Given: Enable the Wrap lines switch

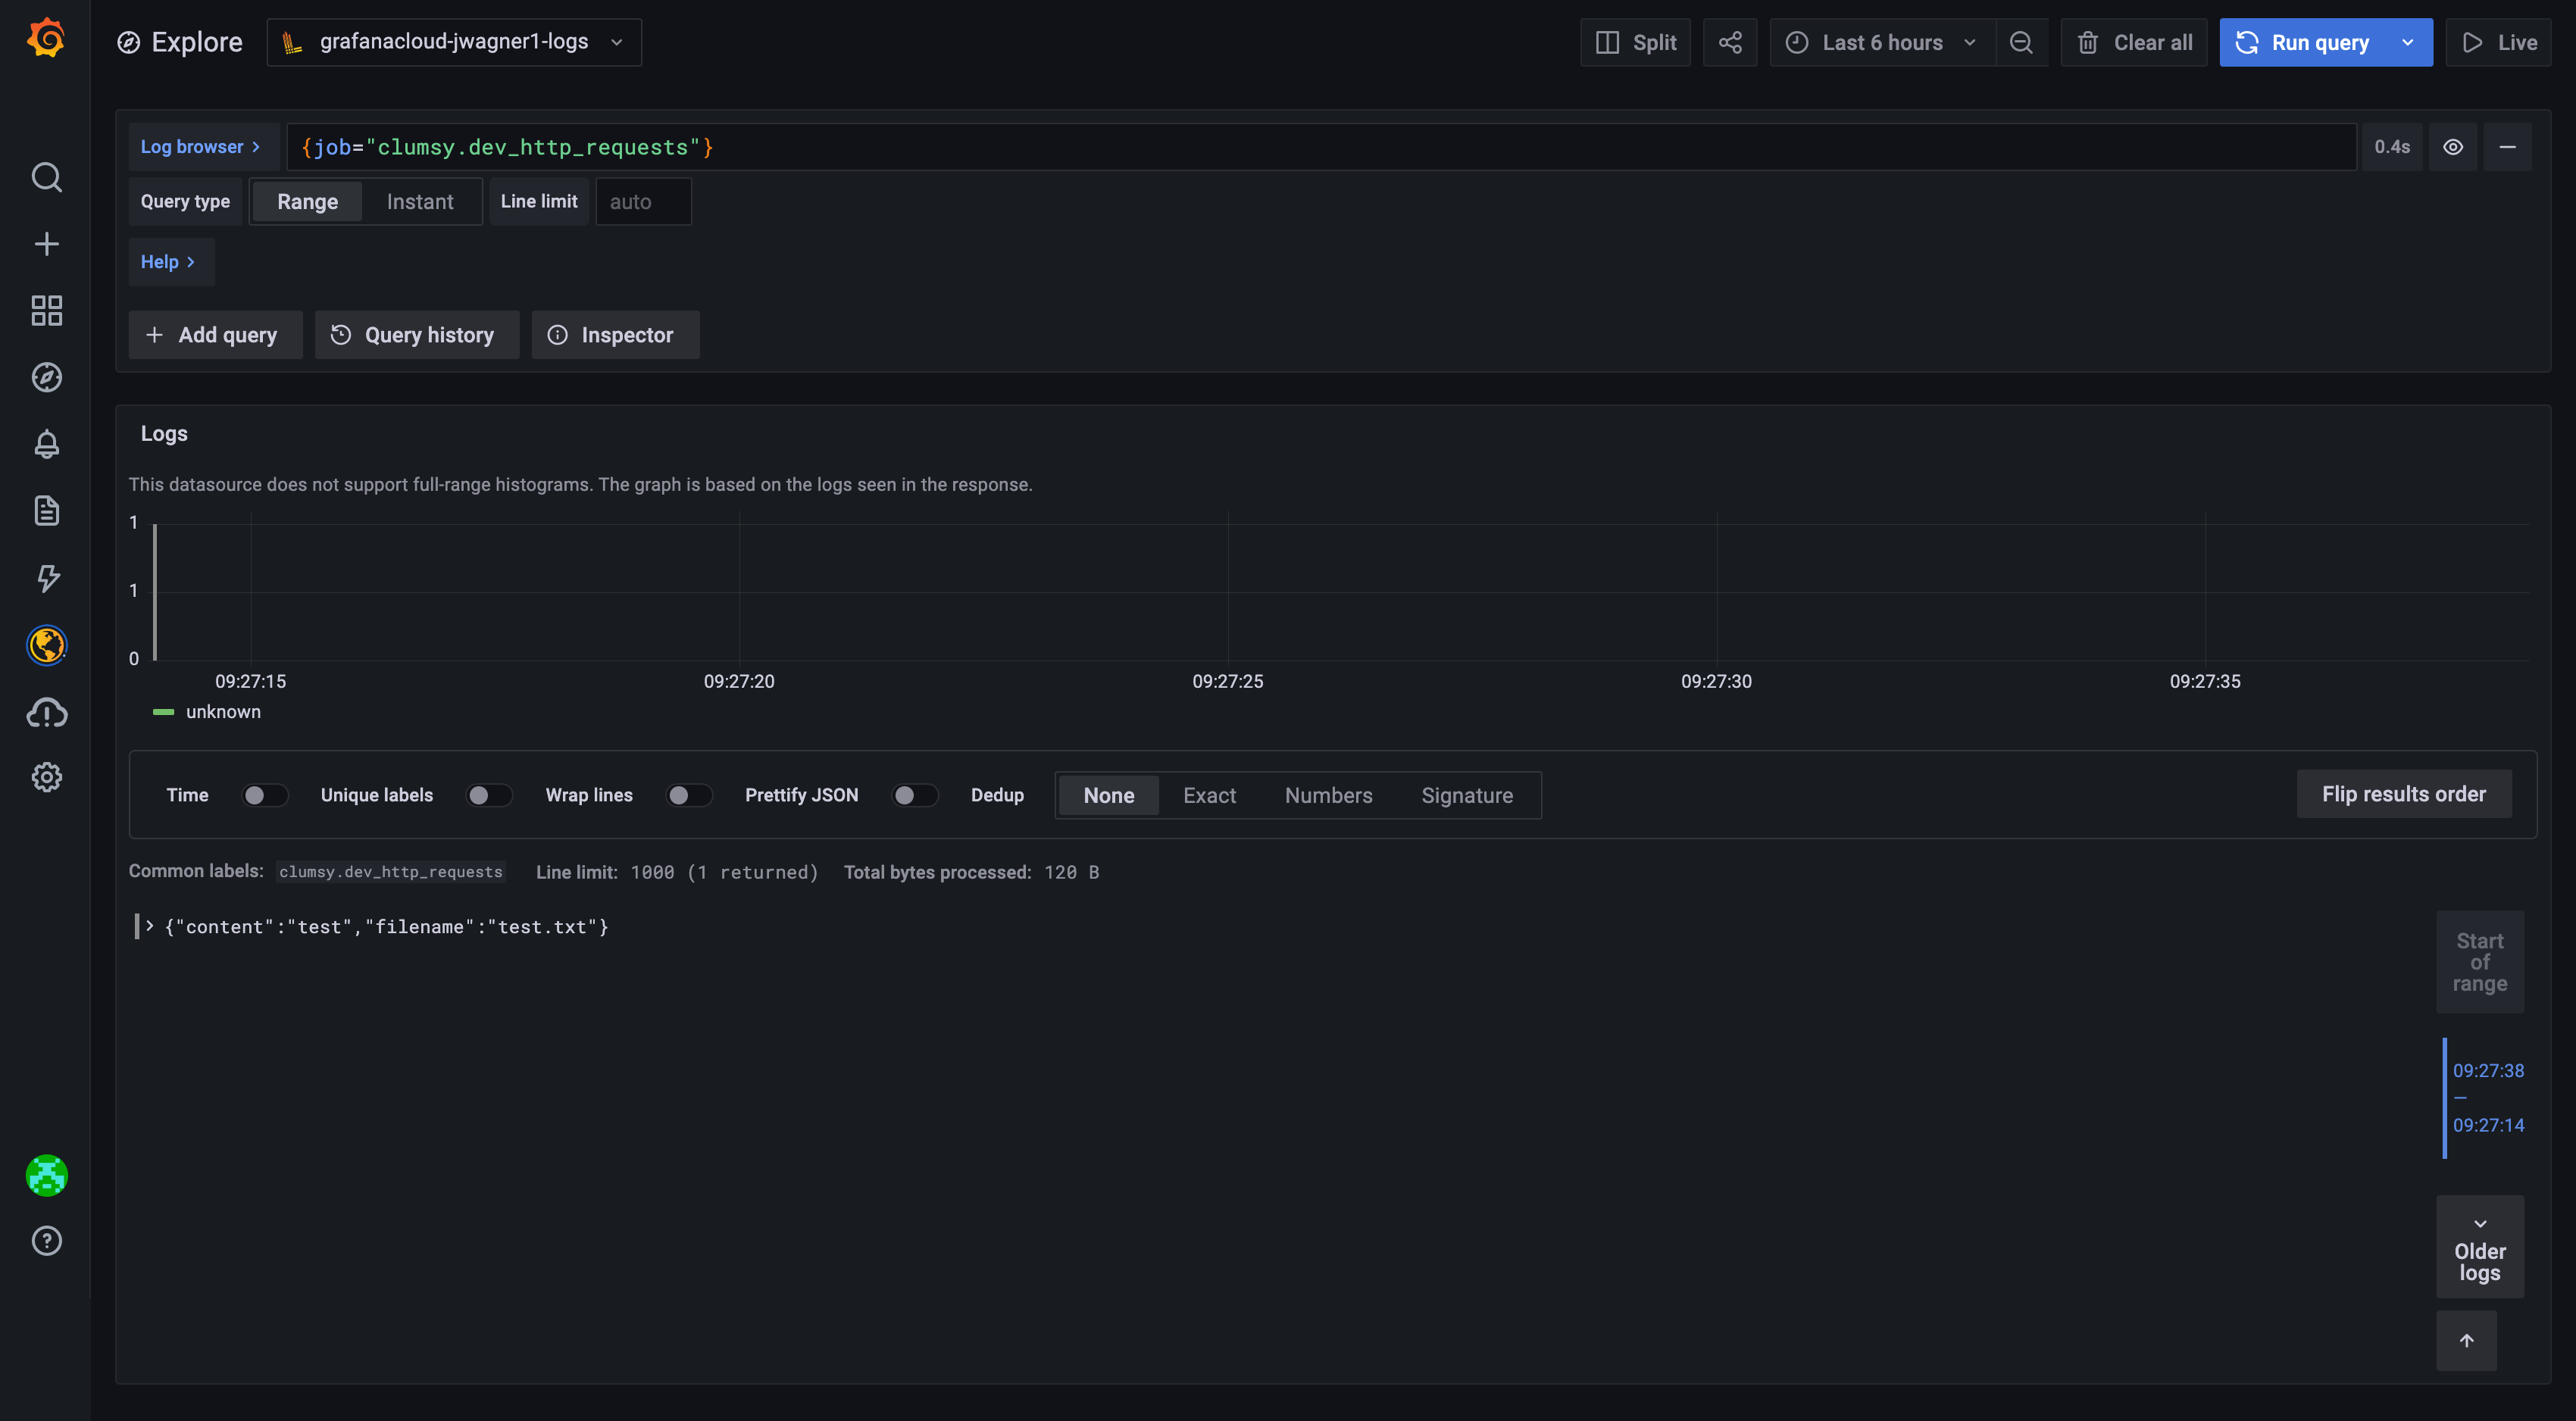Looking at the screenshot, I should coord(689,795).
